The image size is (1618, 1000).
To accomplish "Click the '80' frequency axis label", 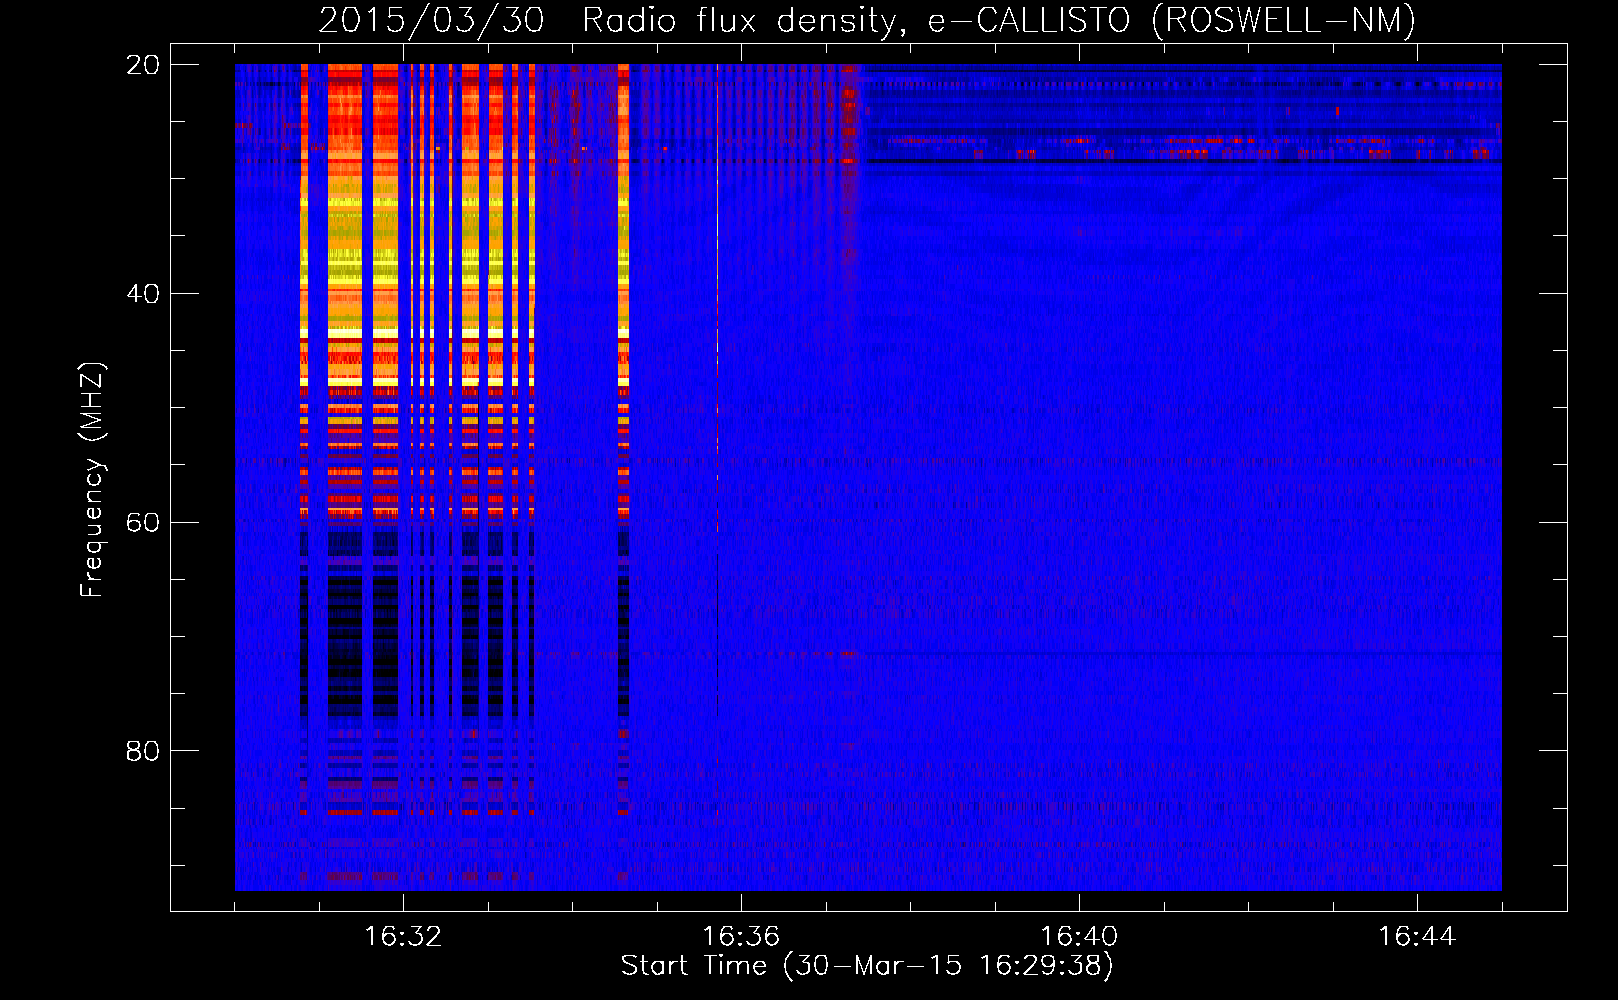I will (x=143, y=751).
